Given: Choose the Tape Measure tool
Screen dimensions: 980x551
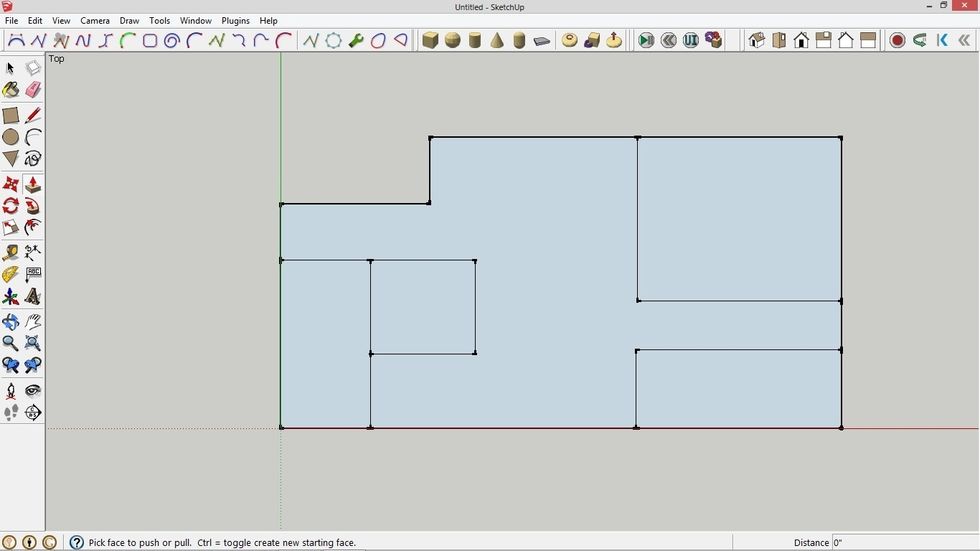Looking at the screenshot, I should tap(11, 253).
